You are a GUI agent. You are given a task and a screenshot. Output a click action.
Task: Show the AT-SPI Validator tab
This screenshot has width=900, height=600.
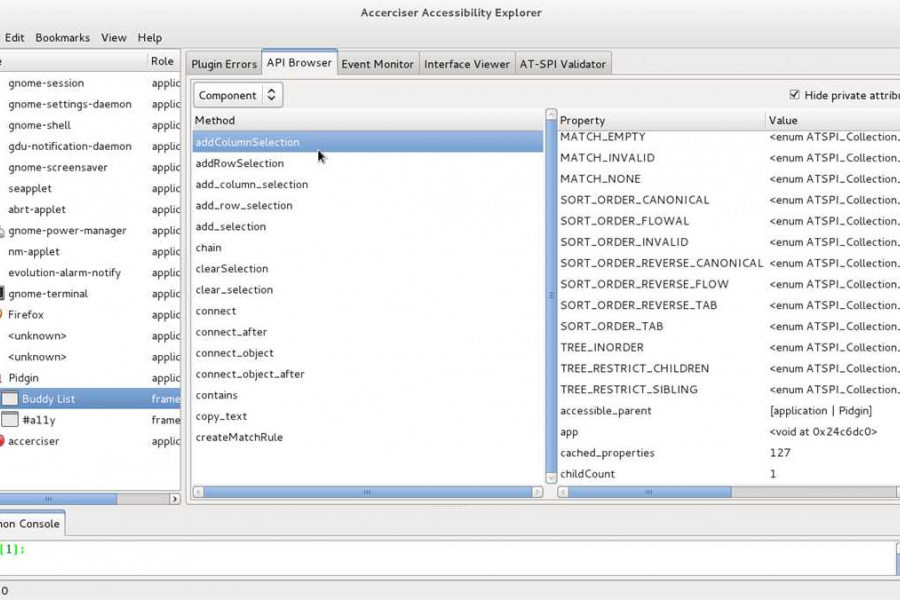point(563,64)
